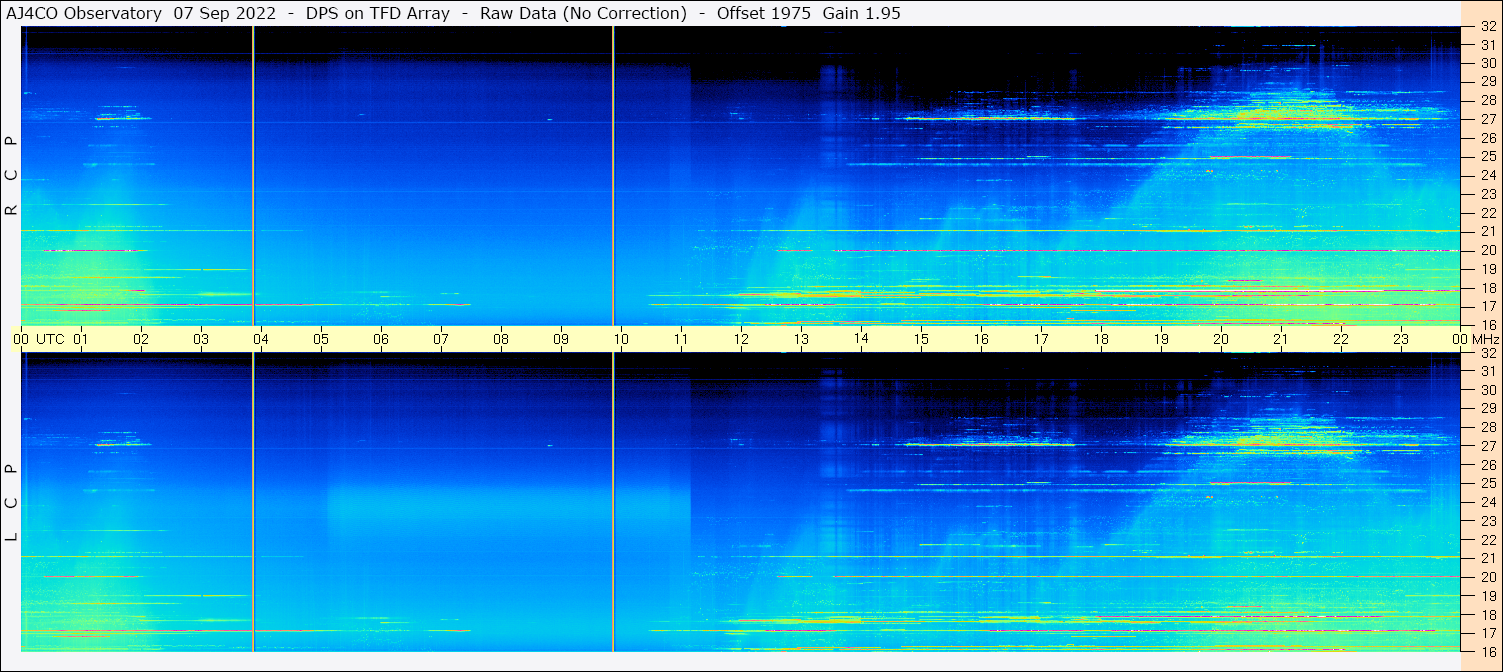The height and width of the screenshot is (672, 1503).
Task: Select the 08 hour tick label
Action: 501,339
